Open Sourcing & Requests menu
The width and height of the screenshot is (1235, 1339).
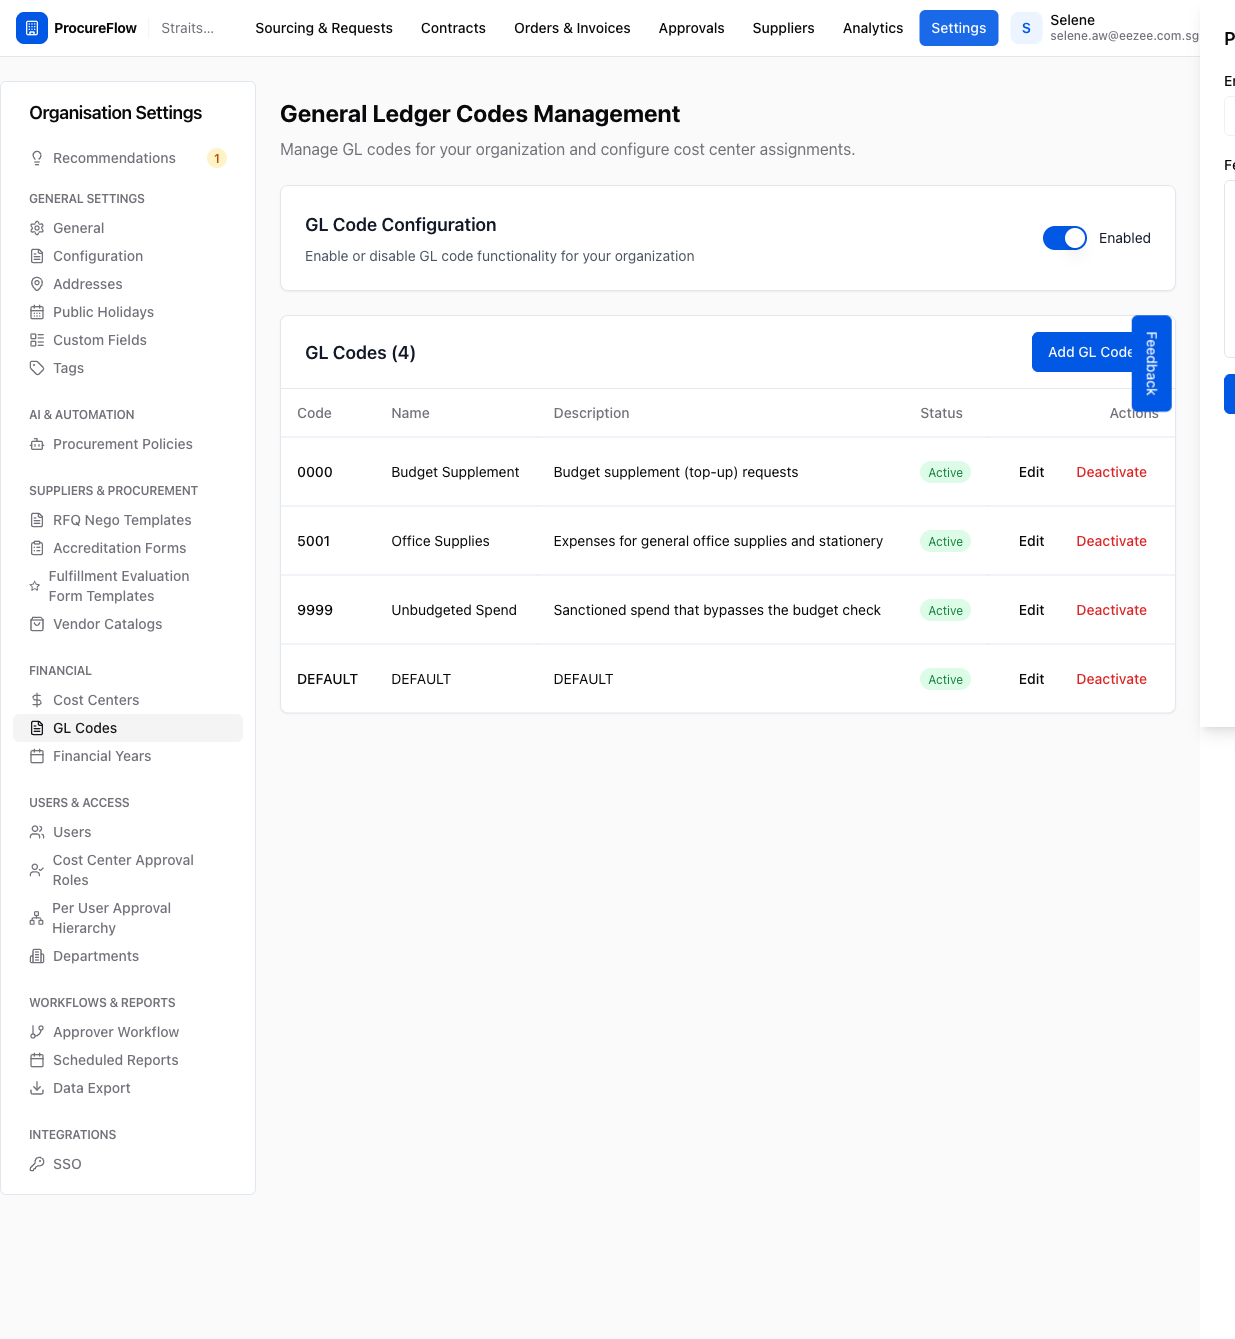324,28
